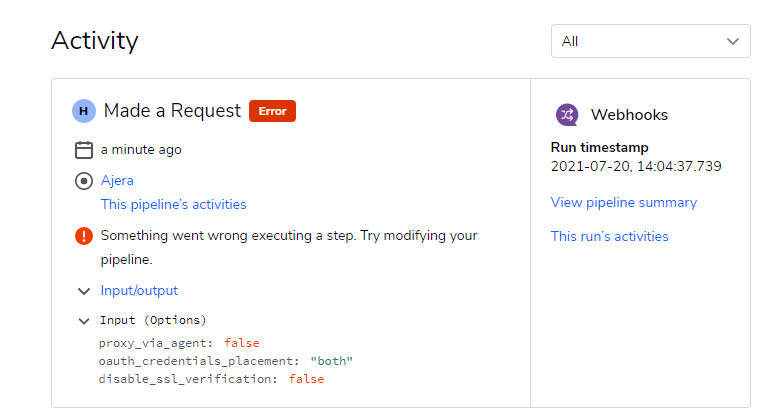
Task: Click the purple Webhooks shuffle icon
Action: point(567,115)
